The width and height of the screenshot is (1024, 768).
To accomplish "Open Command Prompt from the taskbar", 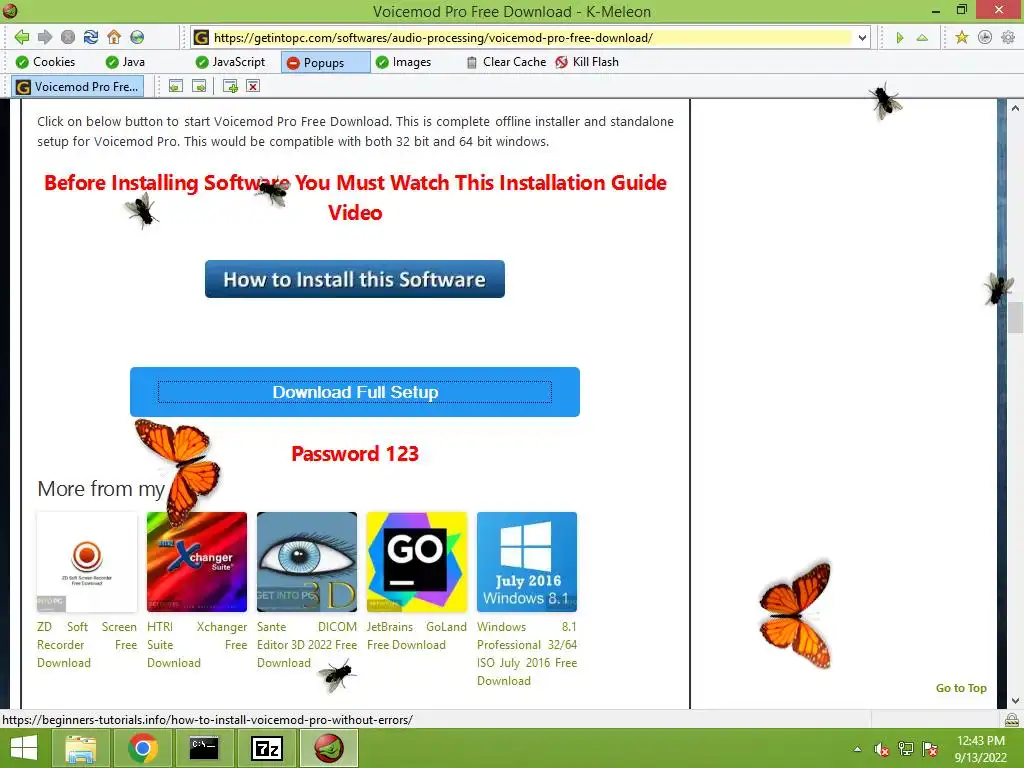I will tap(204, 748).
